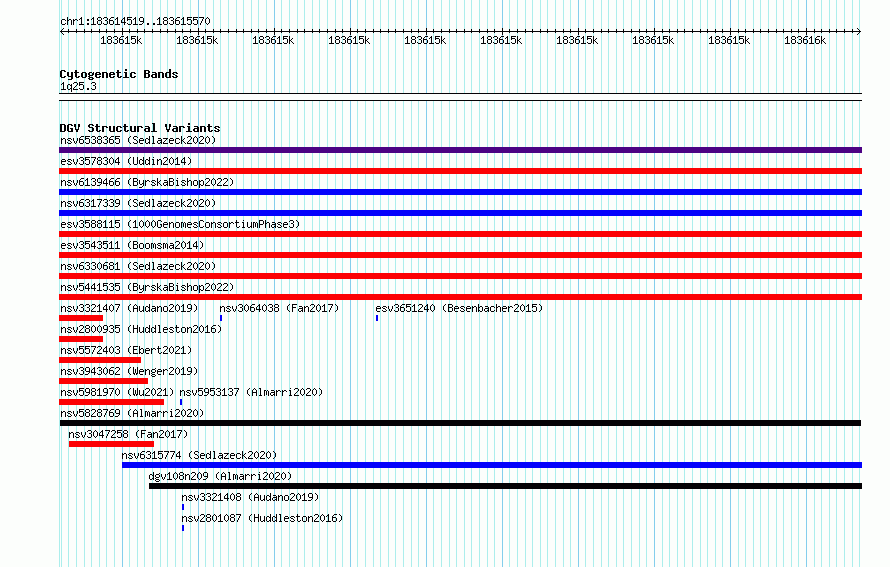Open the esv3651240 (Besenbacher2015) label
Image resolution: width=890 pixels, height=567 pixels.
pos(459,308)
